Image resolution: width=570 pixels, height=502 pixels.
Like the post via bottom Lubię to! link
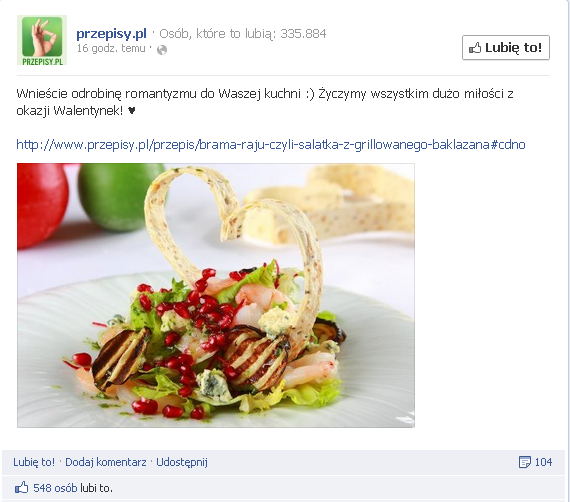(x=34, y=462)
